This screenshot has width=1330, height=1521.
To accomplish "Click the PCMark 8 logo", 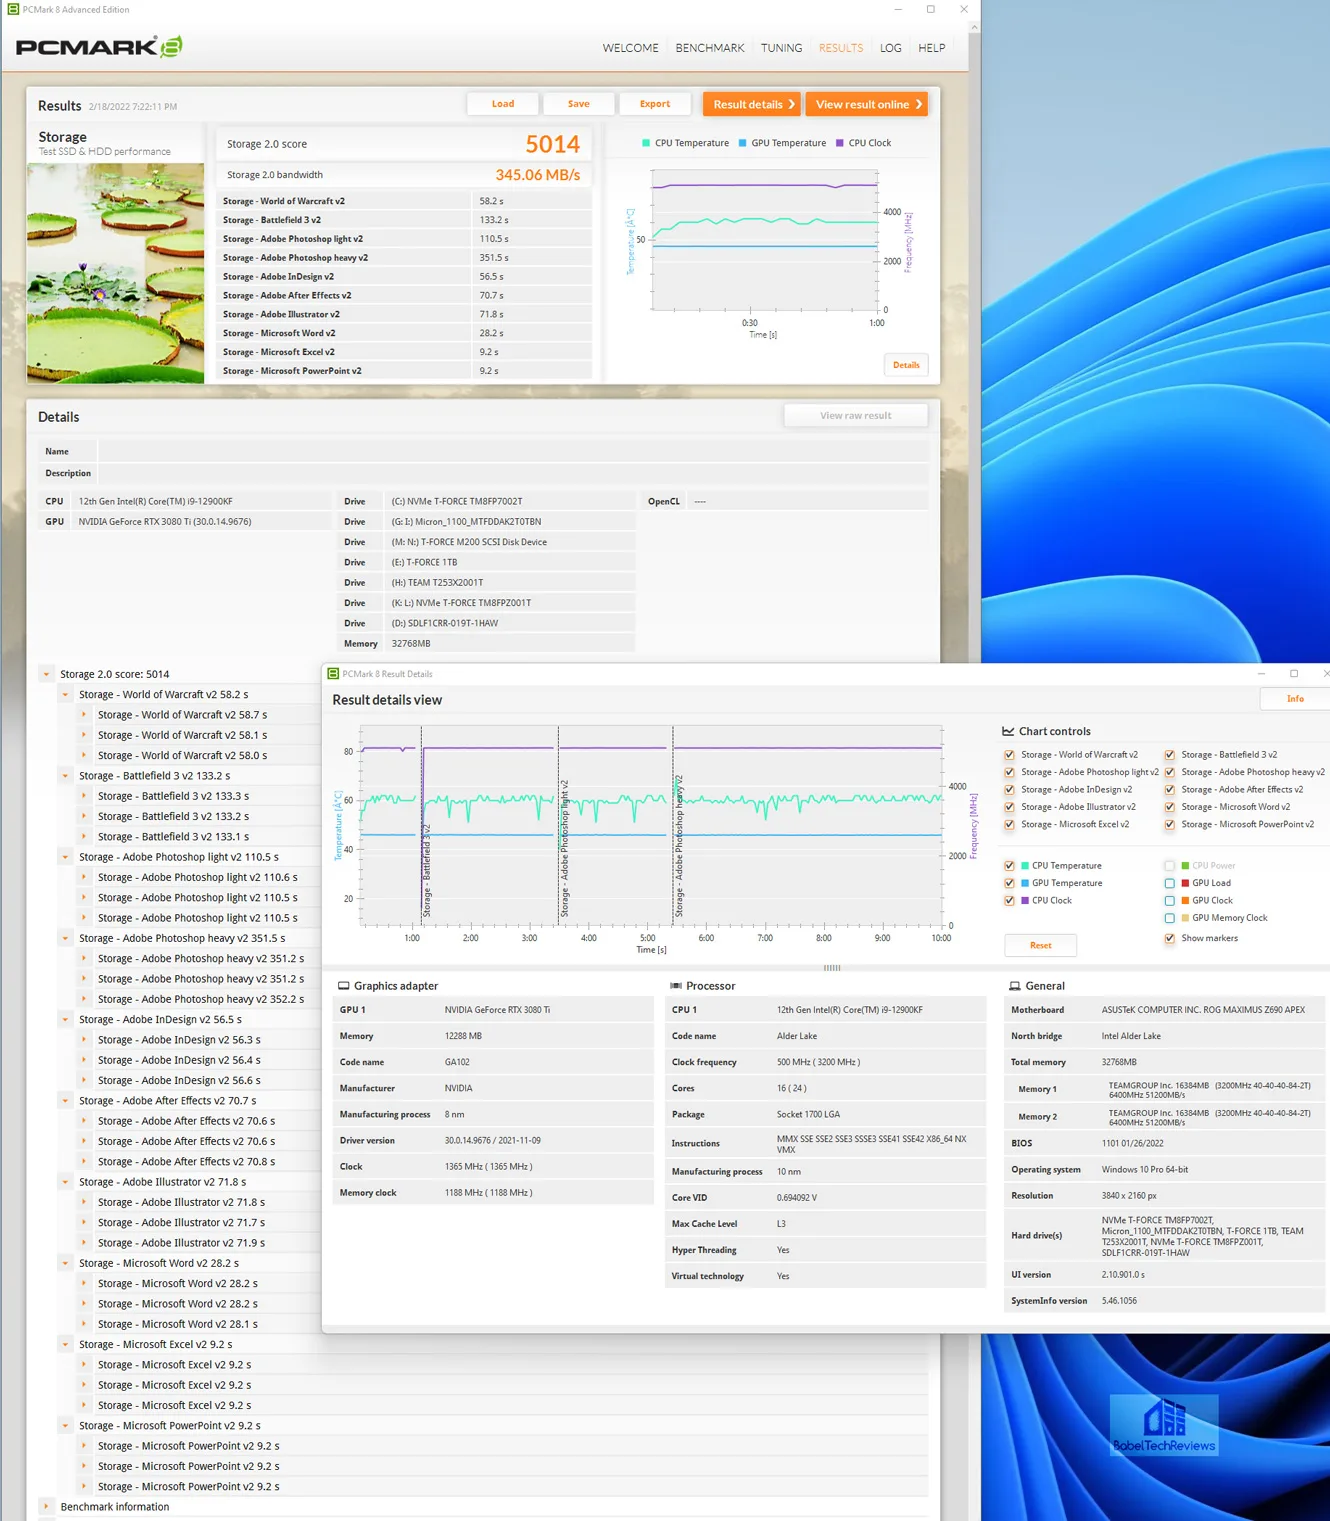I will click(x=98, y=46).
